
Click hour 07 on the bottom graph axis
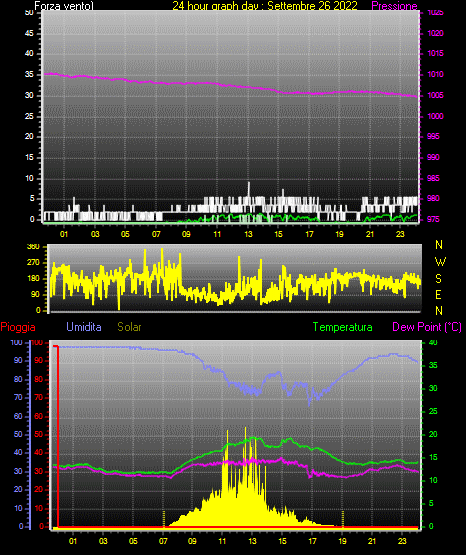coord(163,541)
